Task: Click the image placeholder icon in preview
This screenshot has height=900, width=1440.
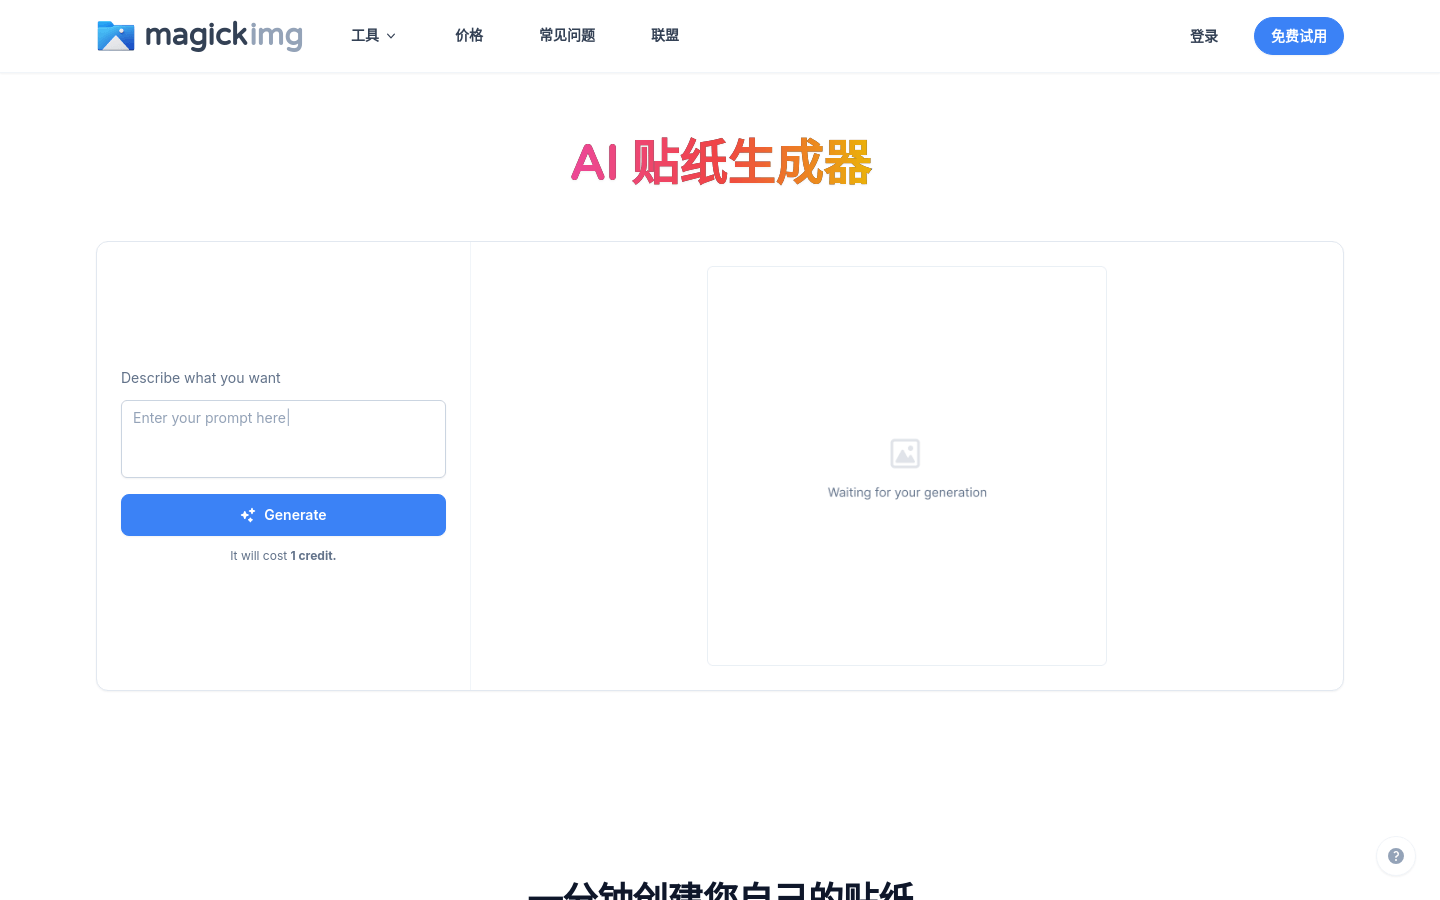Action: pos(905,454)
